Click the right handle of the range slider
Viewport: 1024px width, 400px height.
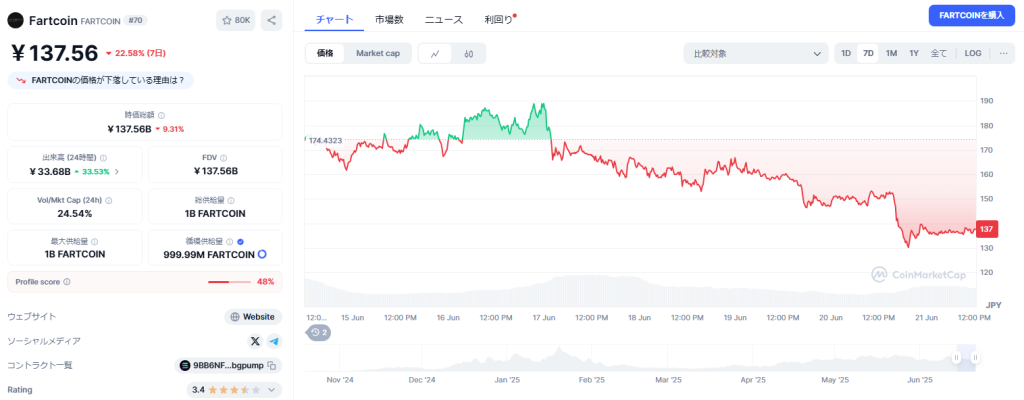[973, 357]
